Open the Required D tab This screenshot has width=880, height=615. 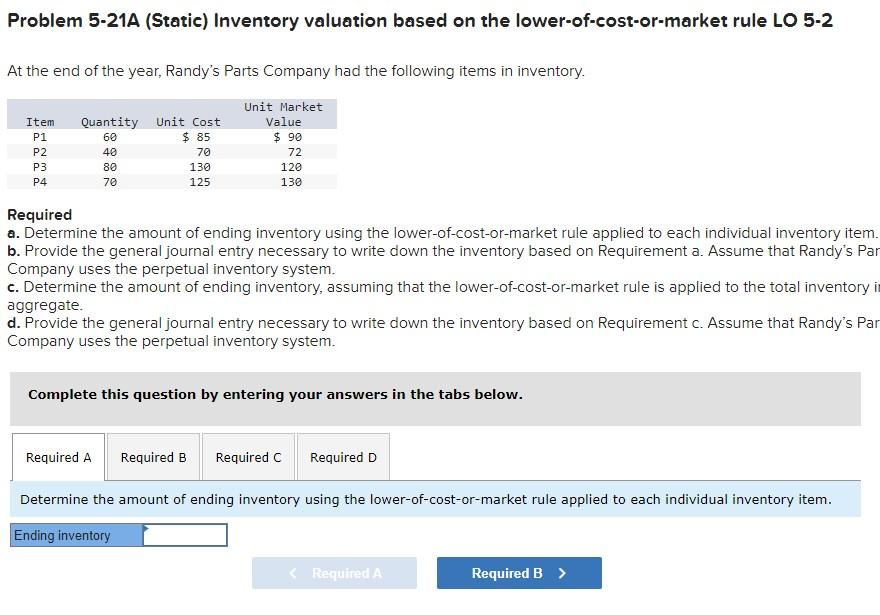click(x=343, y=457)
